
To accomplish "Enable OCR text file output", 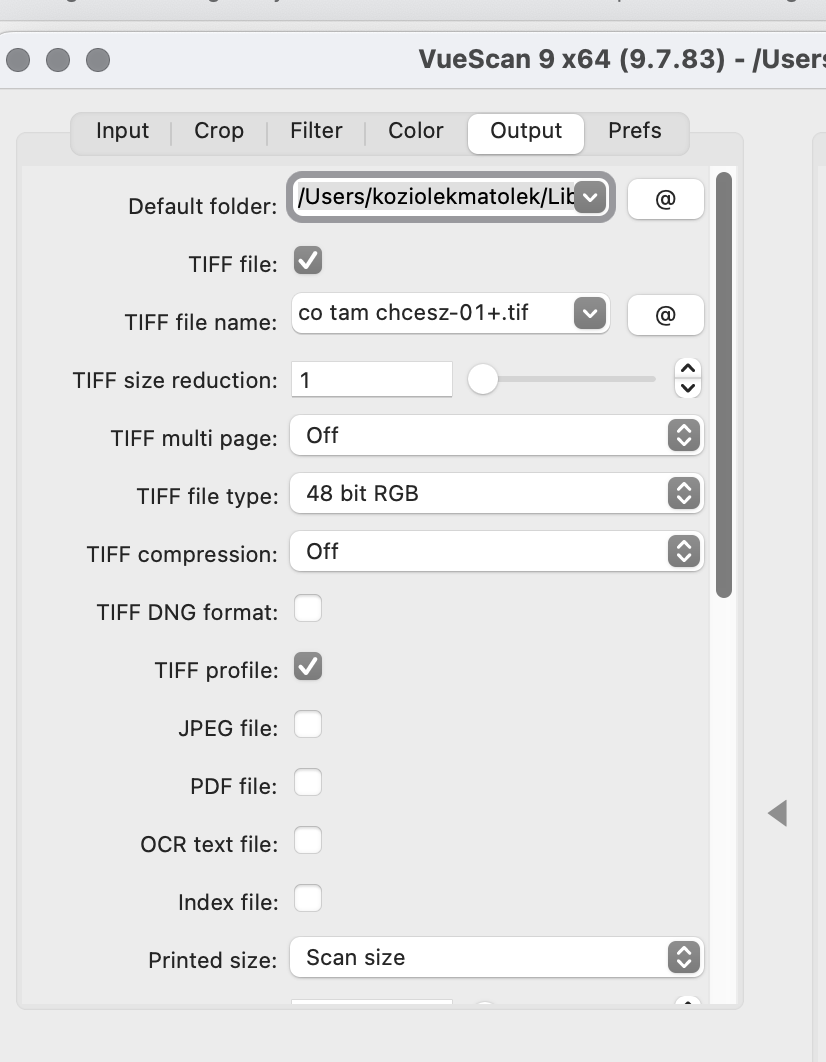I will click(308, 840).
